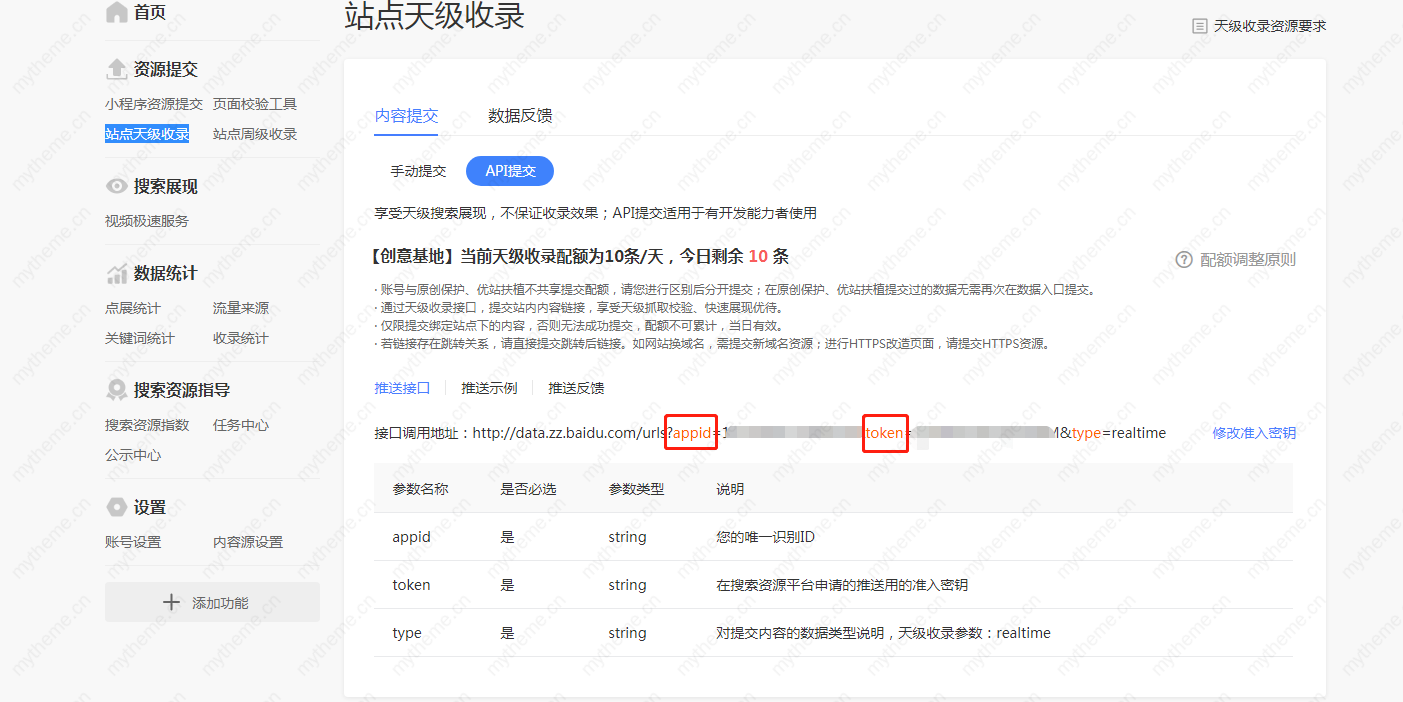Select the API提交 option
The height and width of the screenshot is (702, 1403).
tap(509, 170)
